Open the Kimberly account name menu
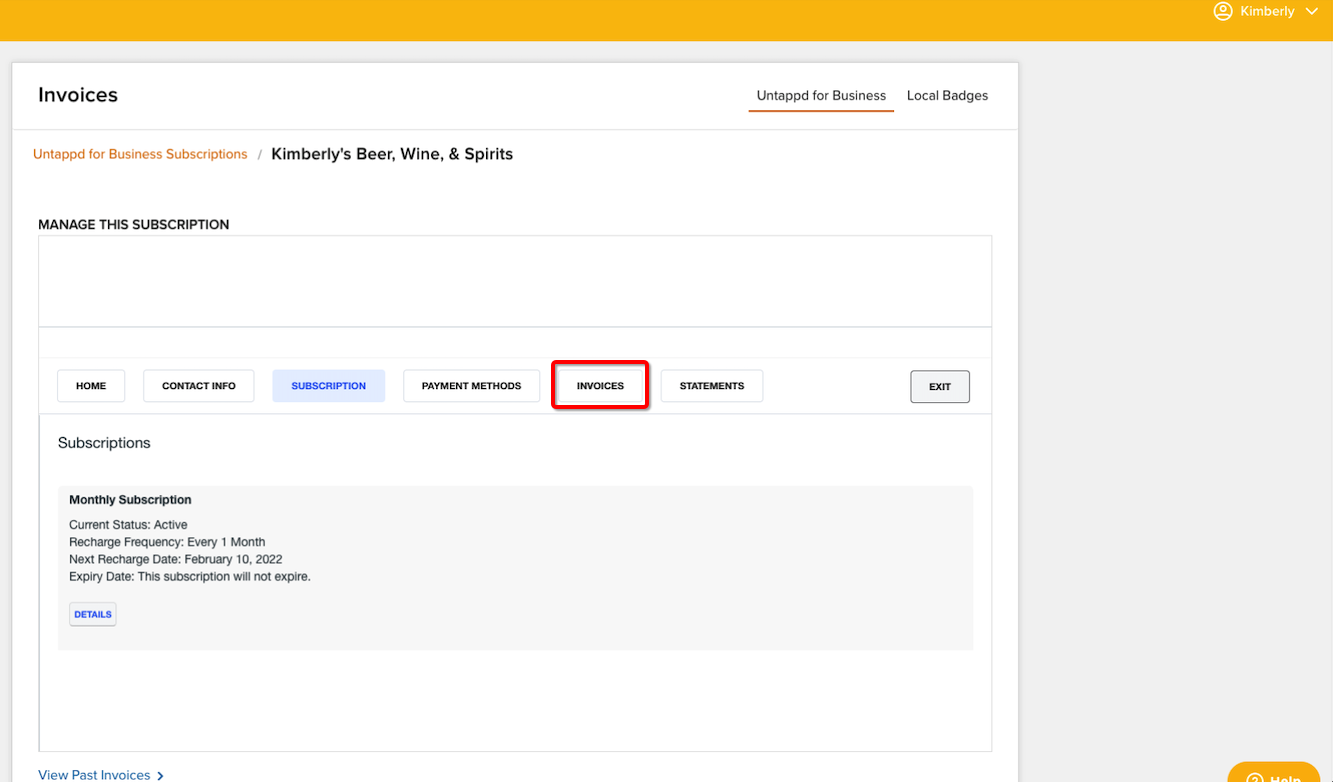The height and width of the screenshot is (782, 1333). point(1267,11)
